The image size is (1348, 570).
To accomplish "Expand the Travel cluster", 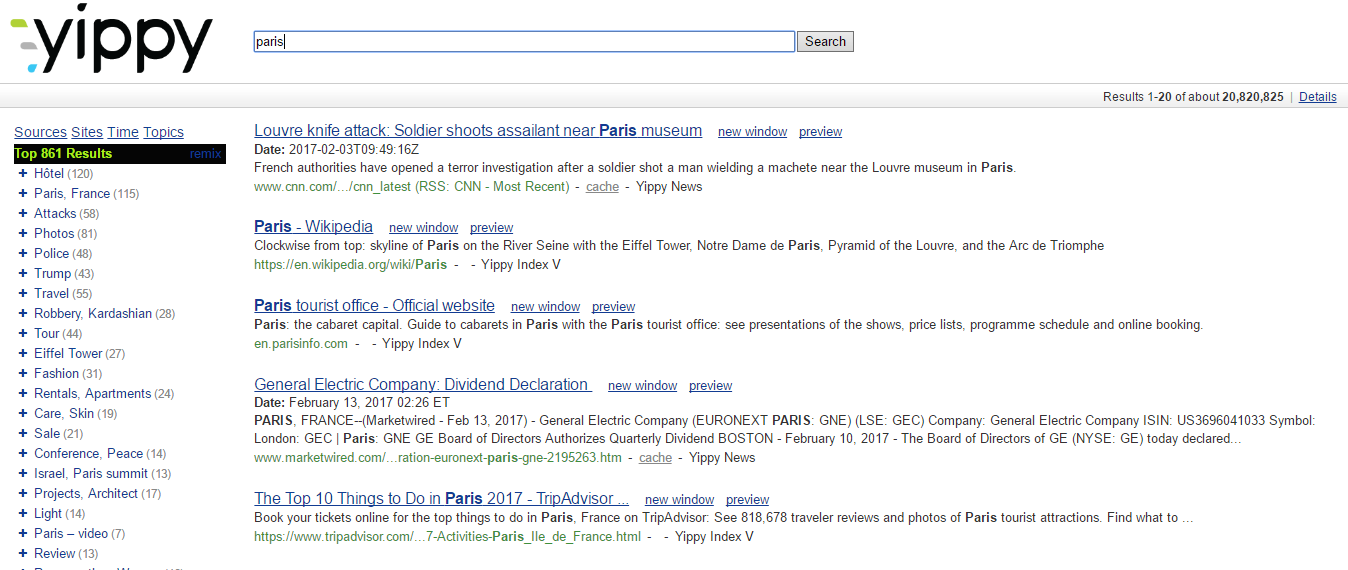I will coord(23,294).
